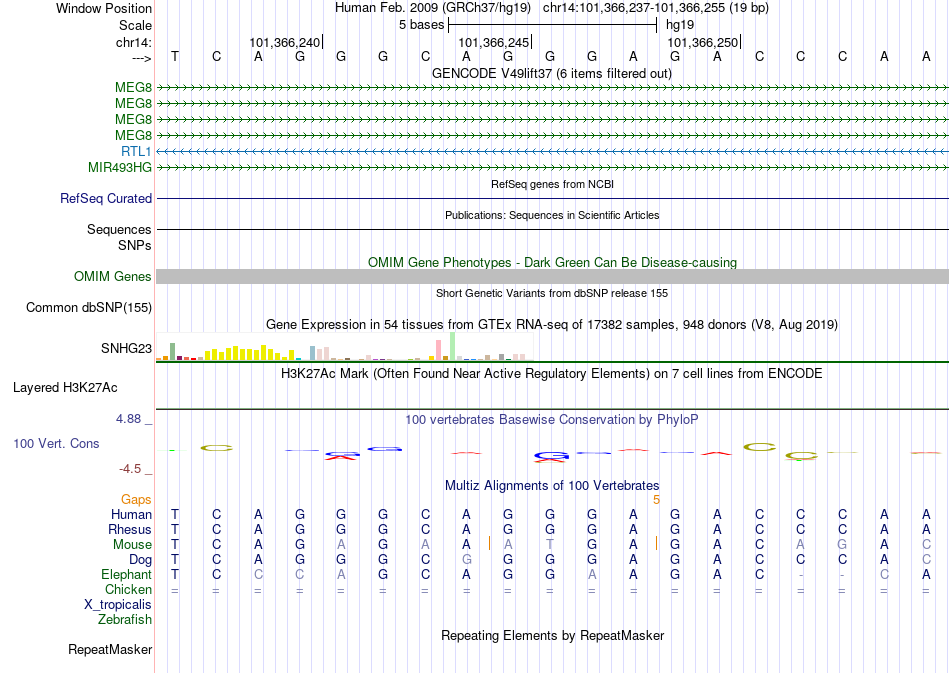
Task: Click the '100 Vert. Cons' track label
Action: point(56,443)
